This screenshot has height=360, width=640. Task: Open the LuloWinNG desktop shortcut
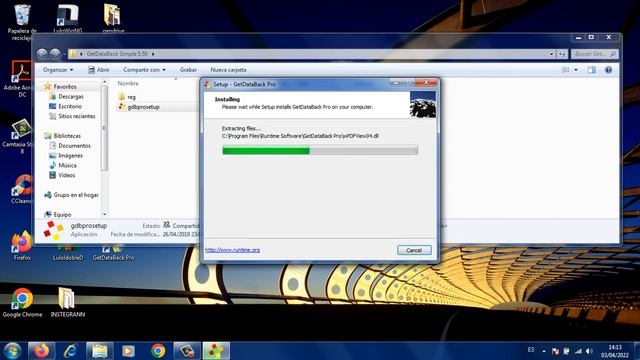pyautogui.click(x=68, y=18)
